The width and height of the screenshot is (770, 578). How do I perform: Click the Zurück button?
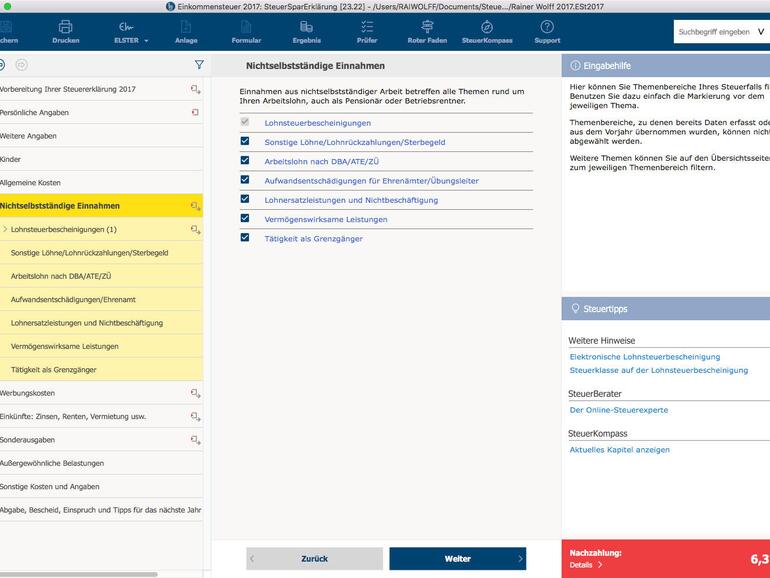coord(314,558)
